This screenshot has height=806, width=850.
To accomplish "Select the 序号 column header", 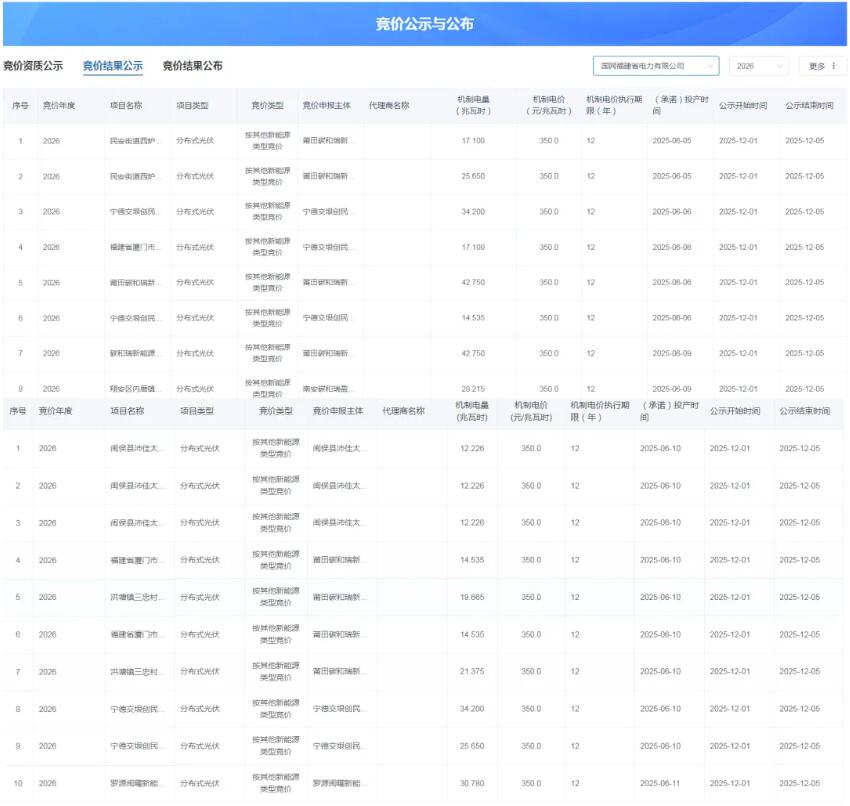I will click(23, 106).
